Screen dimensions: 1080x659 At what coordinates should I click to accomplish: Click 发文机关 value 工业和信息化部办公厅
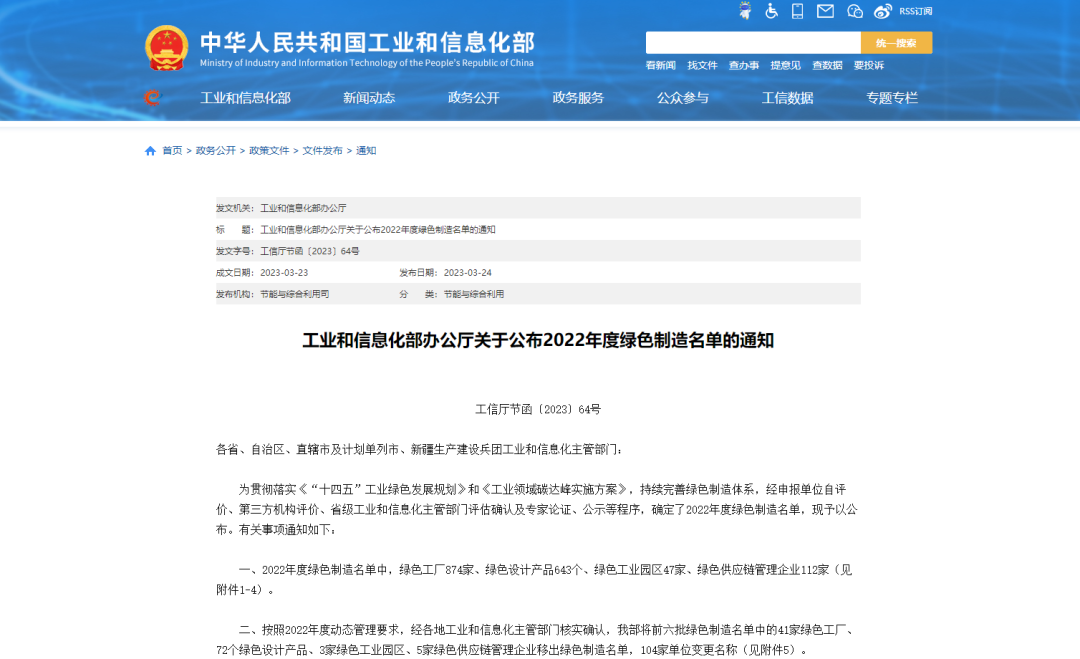(x=303, y=208)
